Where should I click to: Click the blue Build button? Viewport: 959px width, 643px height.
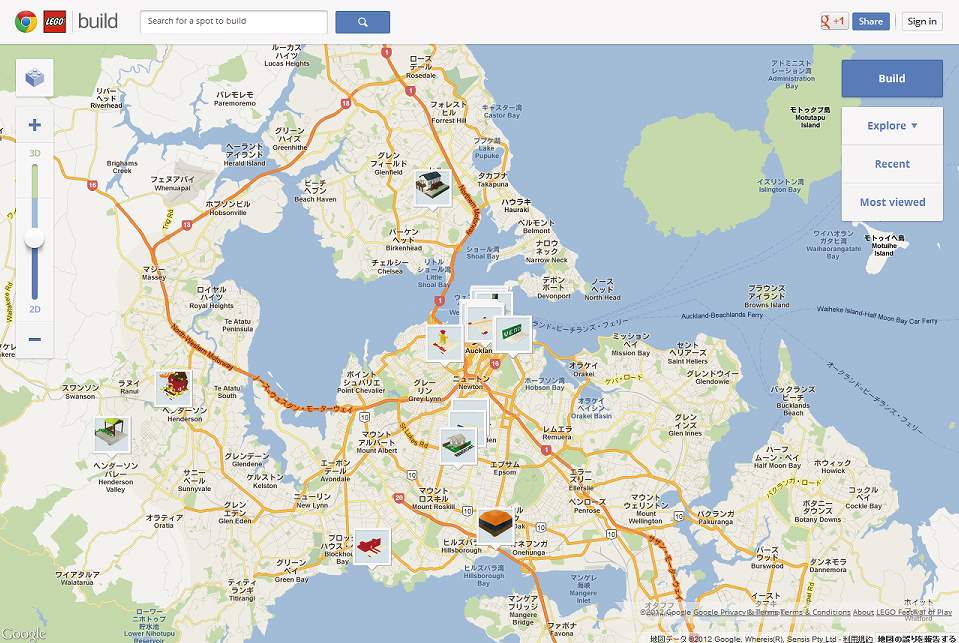pos(892,78)
